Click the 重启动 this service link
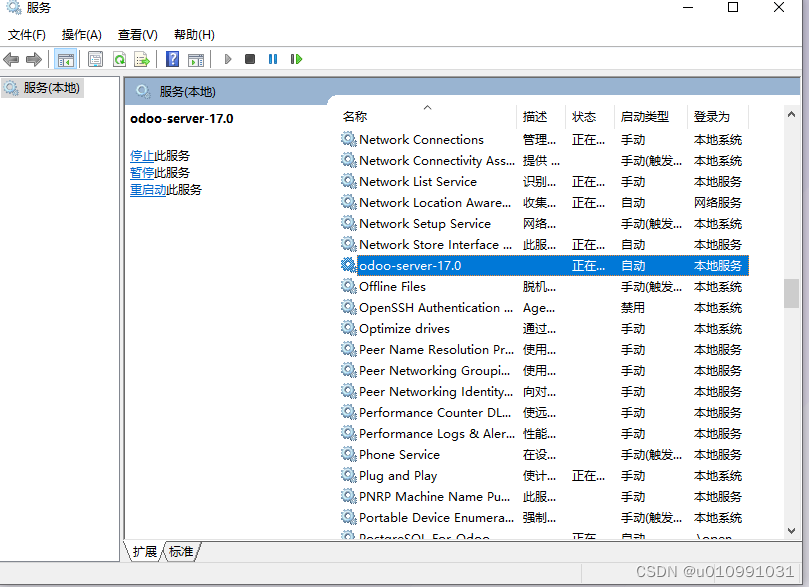Screen dimensions: 809x587 pyautogui.click(x=148, y=190)
